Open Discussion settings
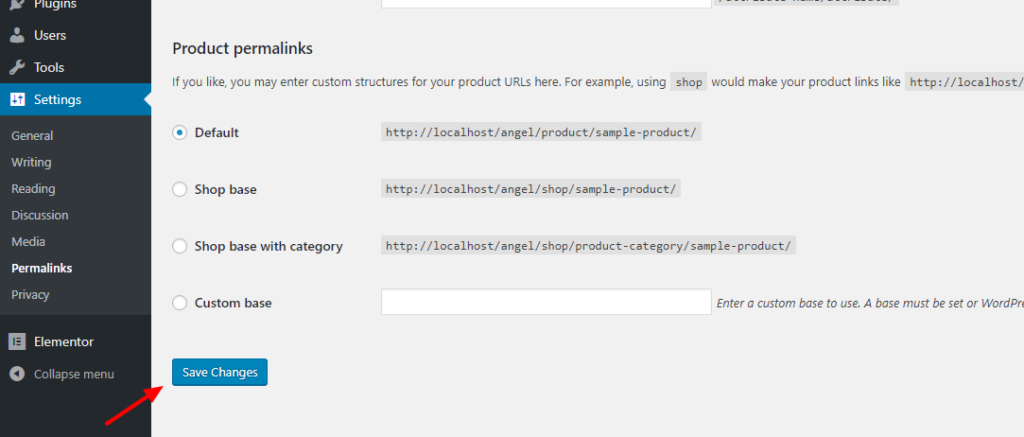 coord(40,215)
